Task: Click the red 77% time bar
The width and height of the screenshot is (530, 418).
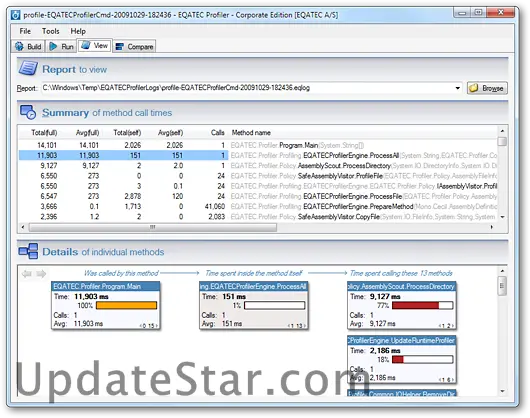Action: [423, 305]
